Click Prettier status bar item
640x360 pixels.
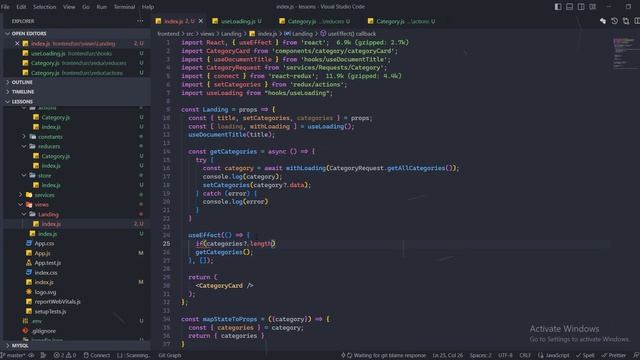point(613,356)
